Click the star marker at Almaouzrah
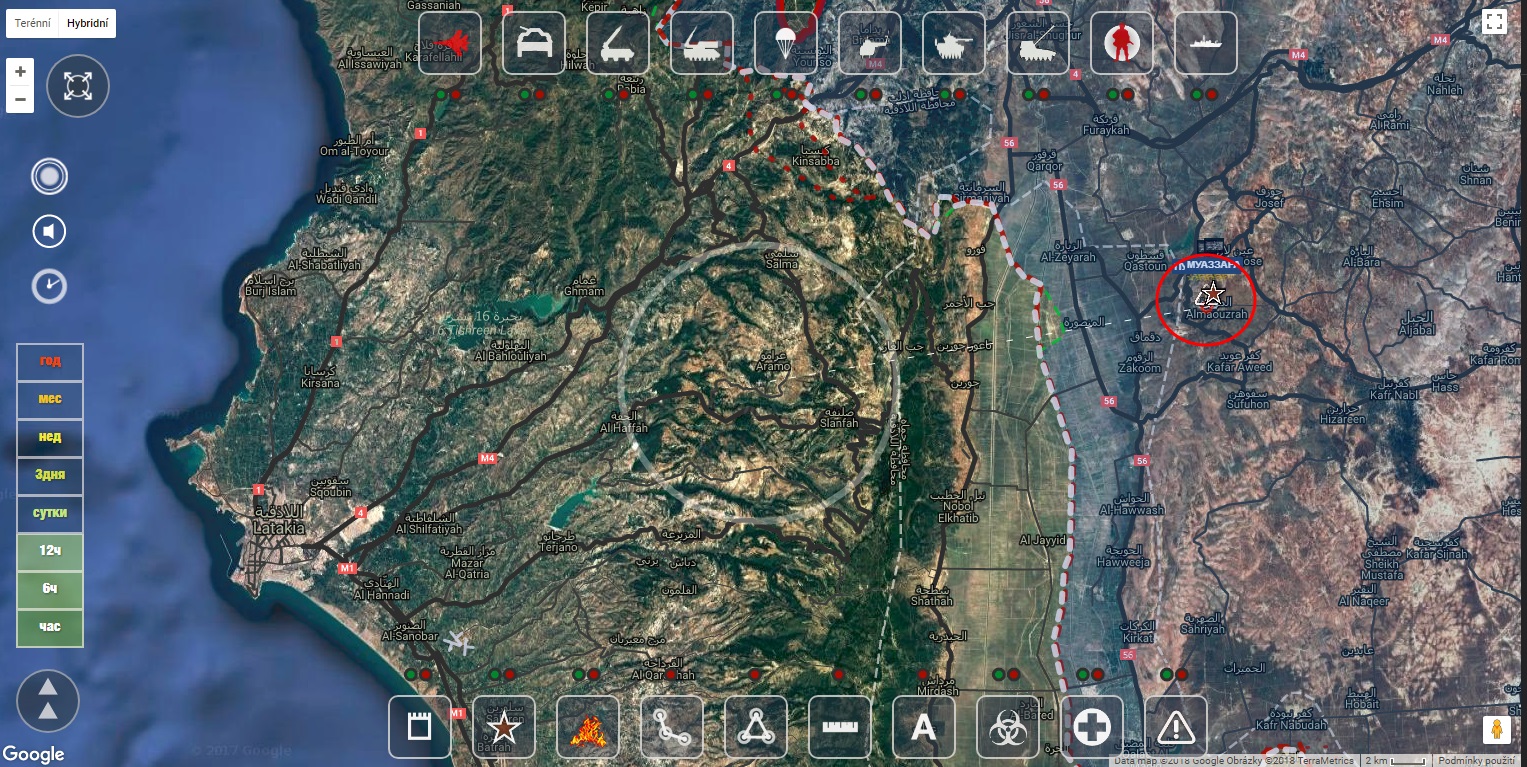 [x=1212, y=294]
